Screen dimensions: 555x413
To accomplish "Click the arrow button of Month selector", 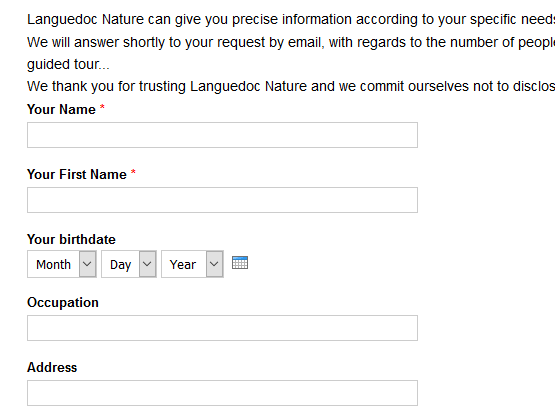I will [x=87, y=264].
